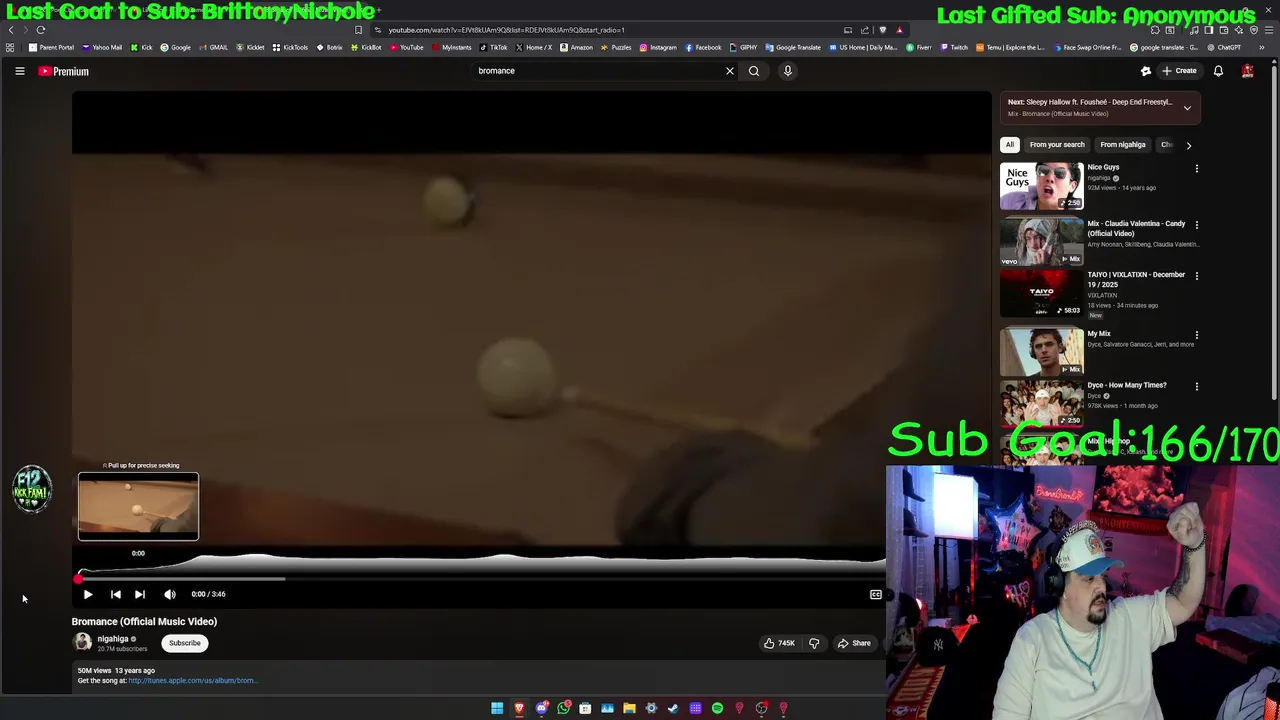Skip to next video
Image resolution: width=1280 pixels, height=720 pixels.
coord(140,594)
